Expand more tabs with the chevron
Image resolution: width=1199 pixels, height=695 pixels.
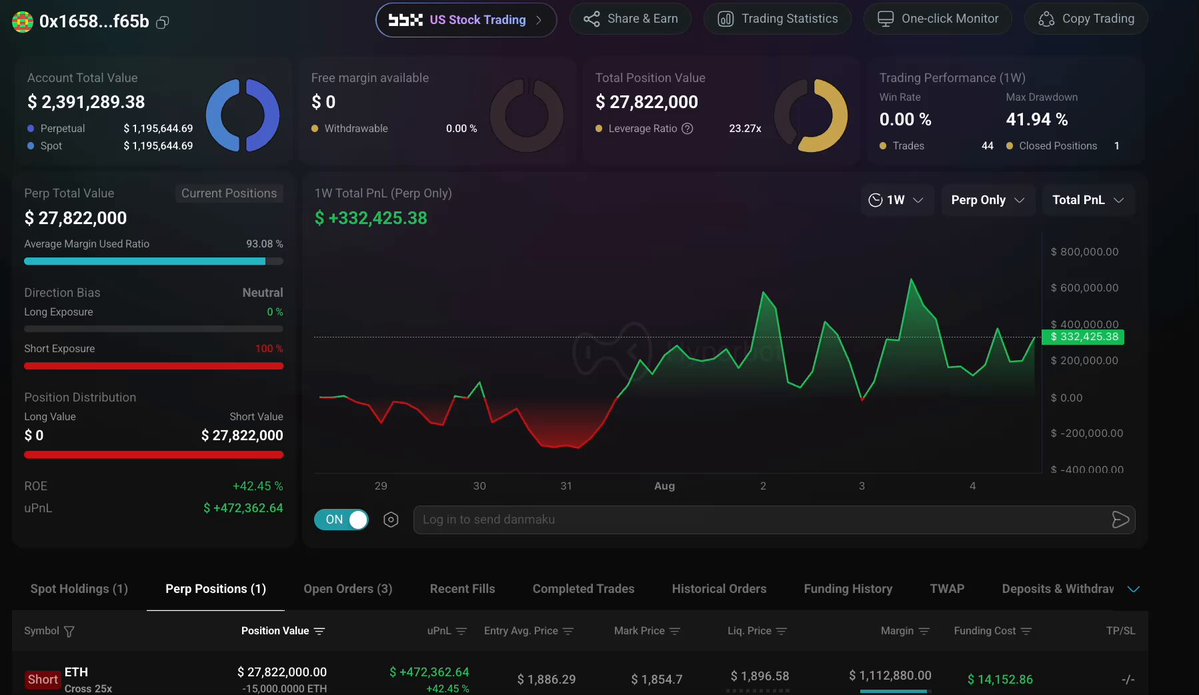coord(1134,589)
